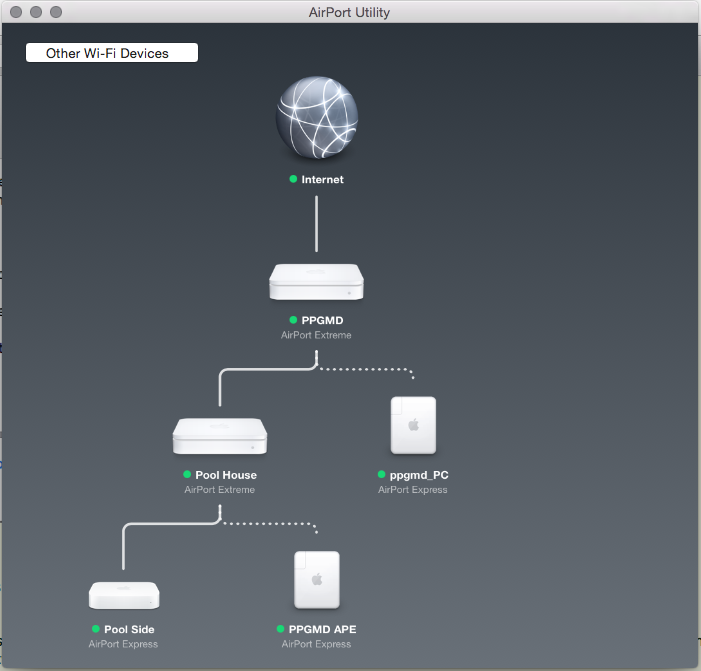The height and width of the screenshot is (671, 701).
Task: Click the PPGMD device name label
Action: tap(322, 320)
